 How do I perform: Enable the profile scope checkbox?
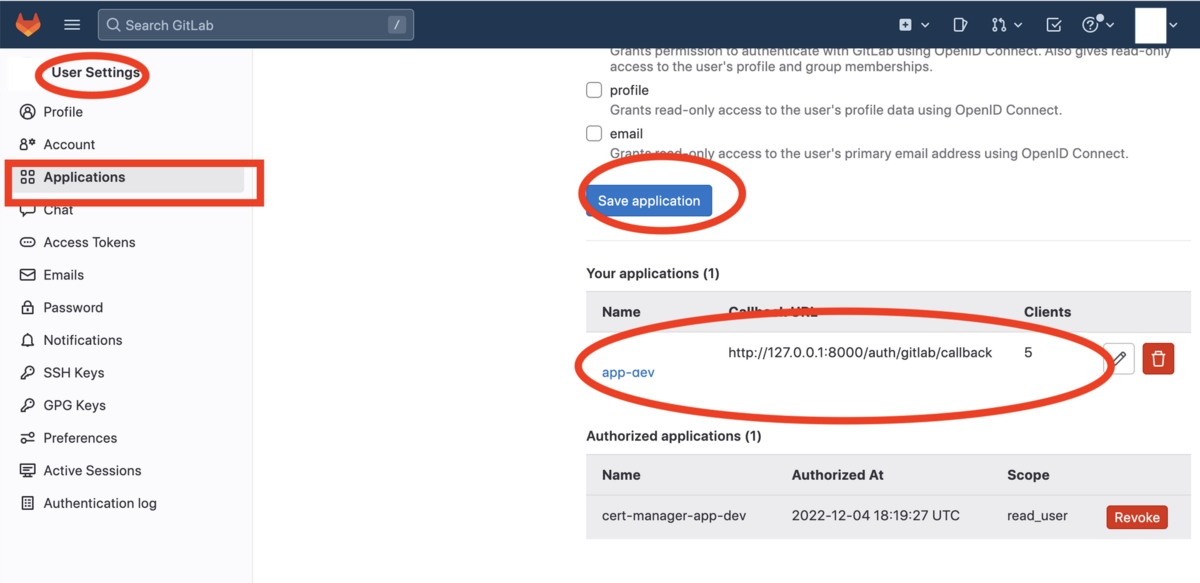pyautogui.click(x=594, y=90)
